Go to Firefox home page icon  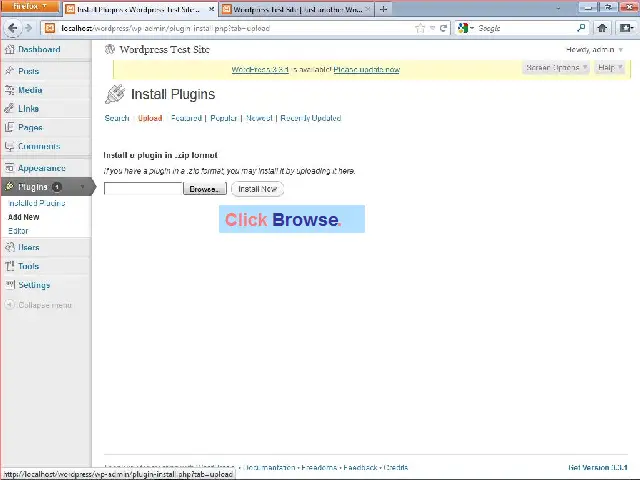click(602, 28)
